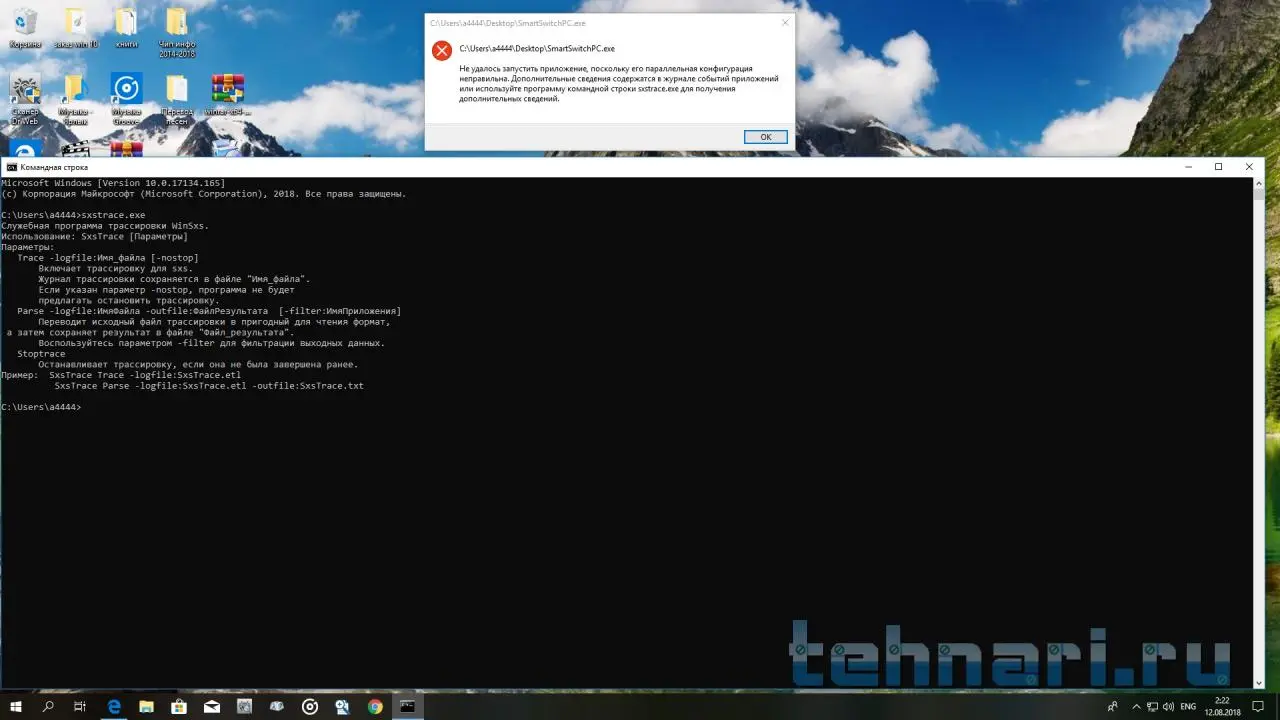Open the volume control tray icon
The width and height of the screenshot is (1280, 720).
1169,706
